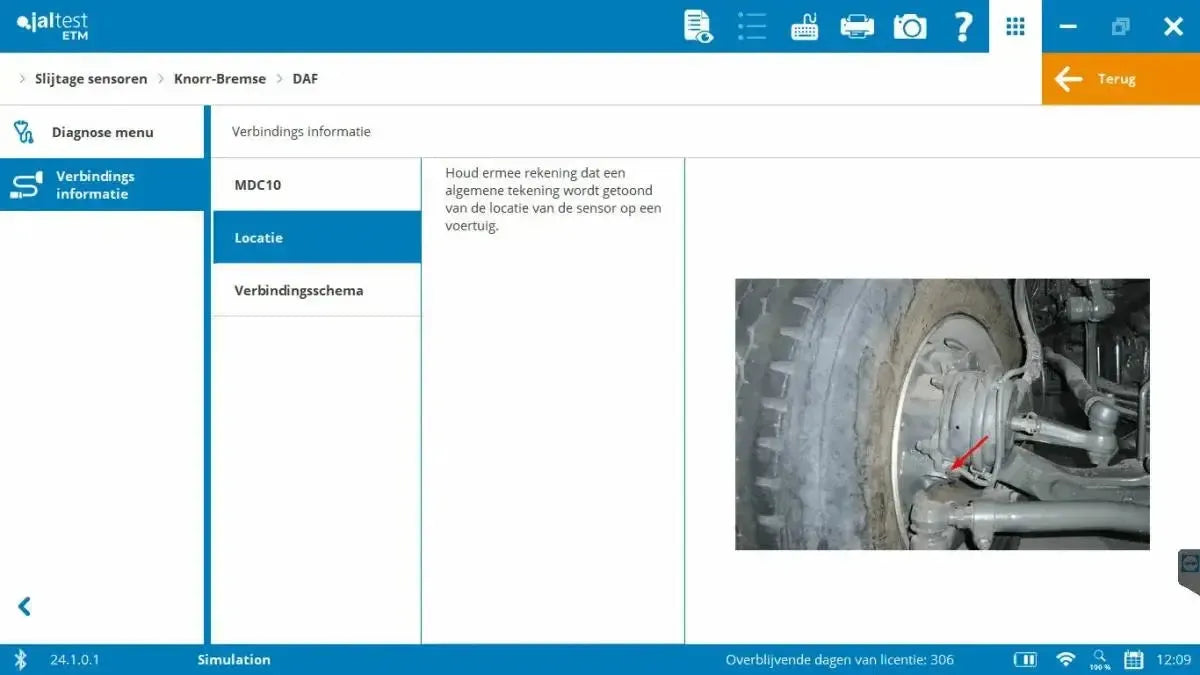Select the list icon in the top toolbar

(752, 26)
